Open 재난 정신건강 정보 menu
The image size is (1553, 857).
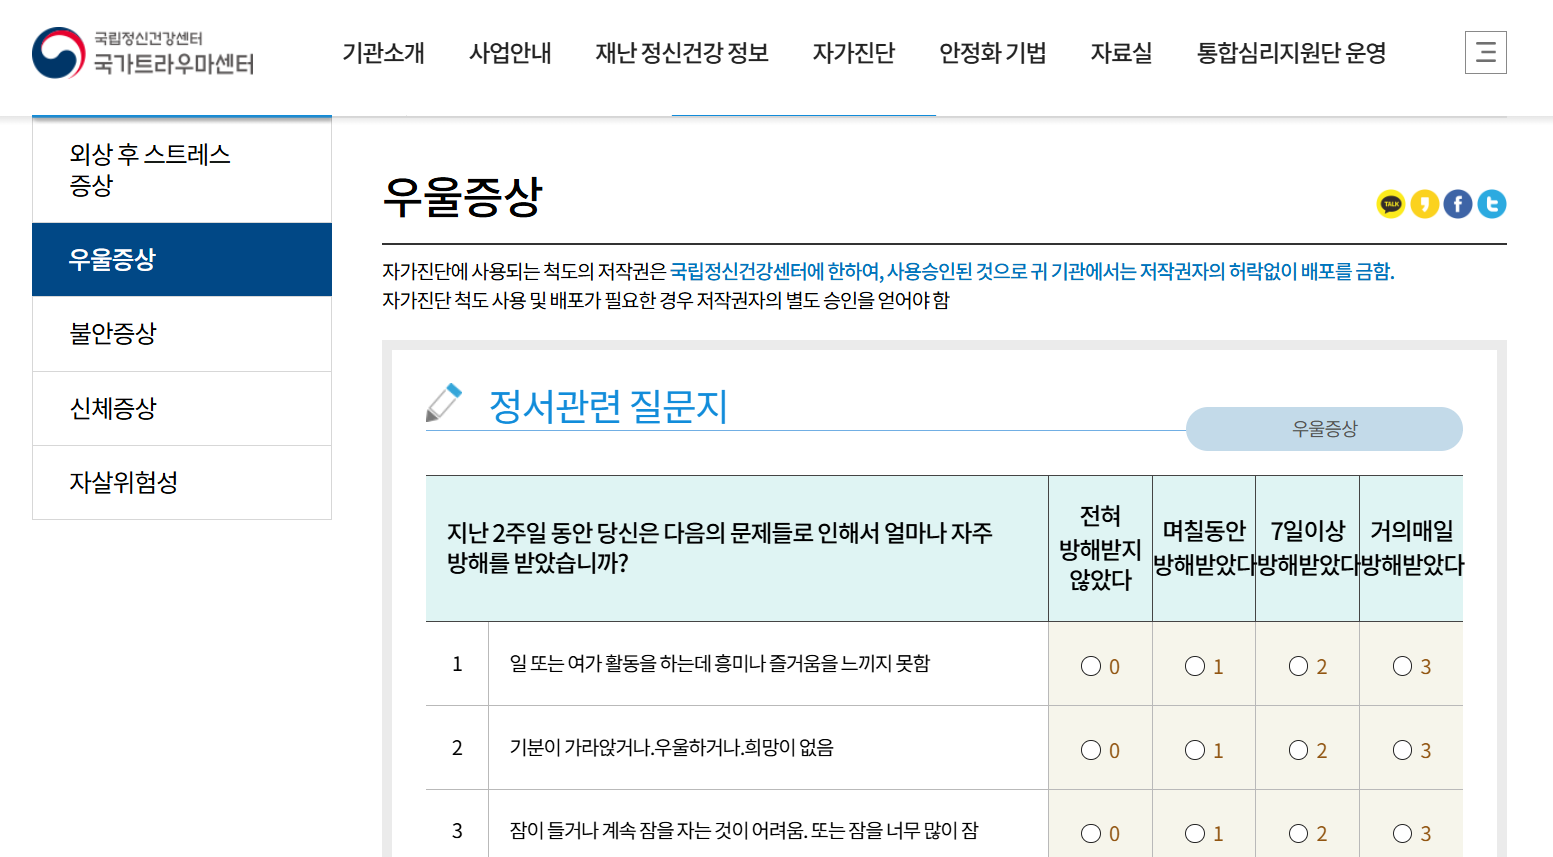pyautogui.click(x=682, y=53)
